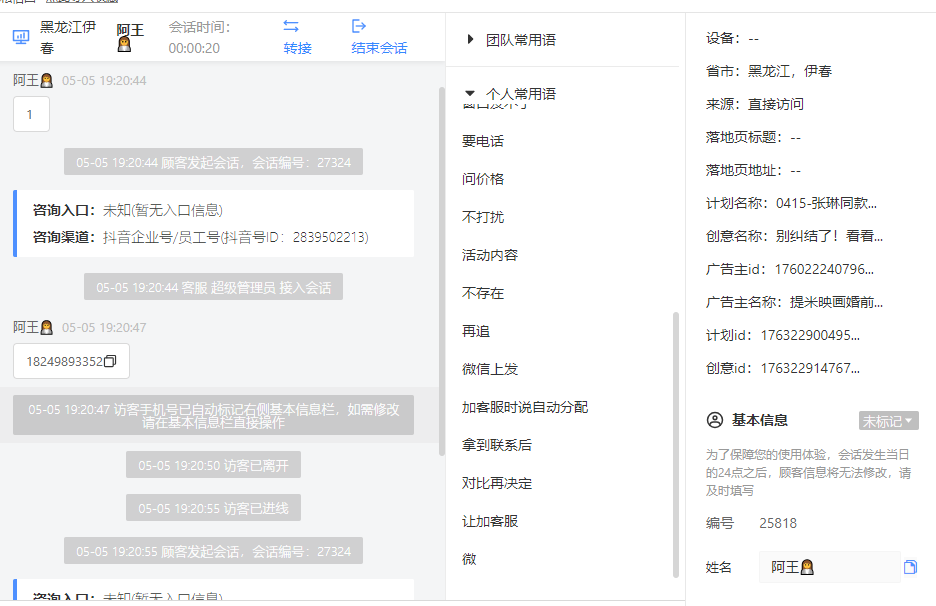Click the phone number message 18249893352
Viewport: 936px width, 606px height.
(64, 361)
